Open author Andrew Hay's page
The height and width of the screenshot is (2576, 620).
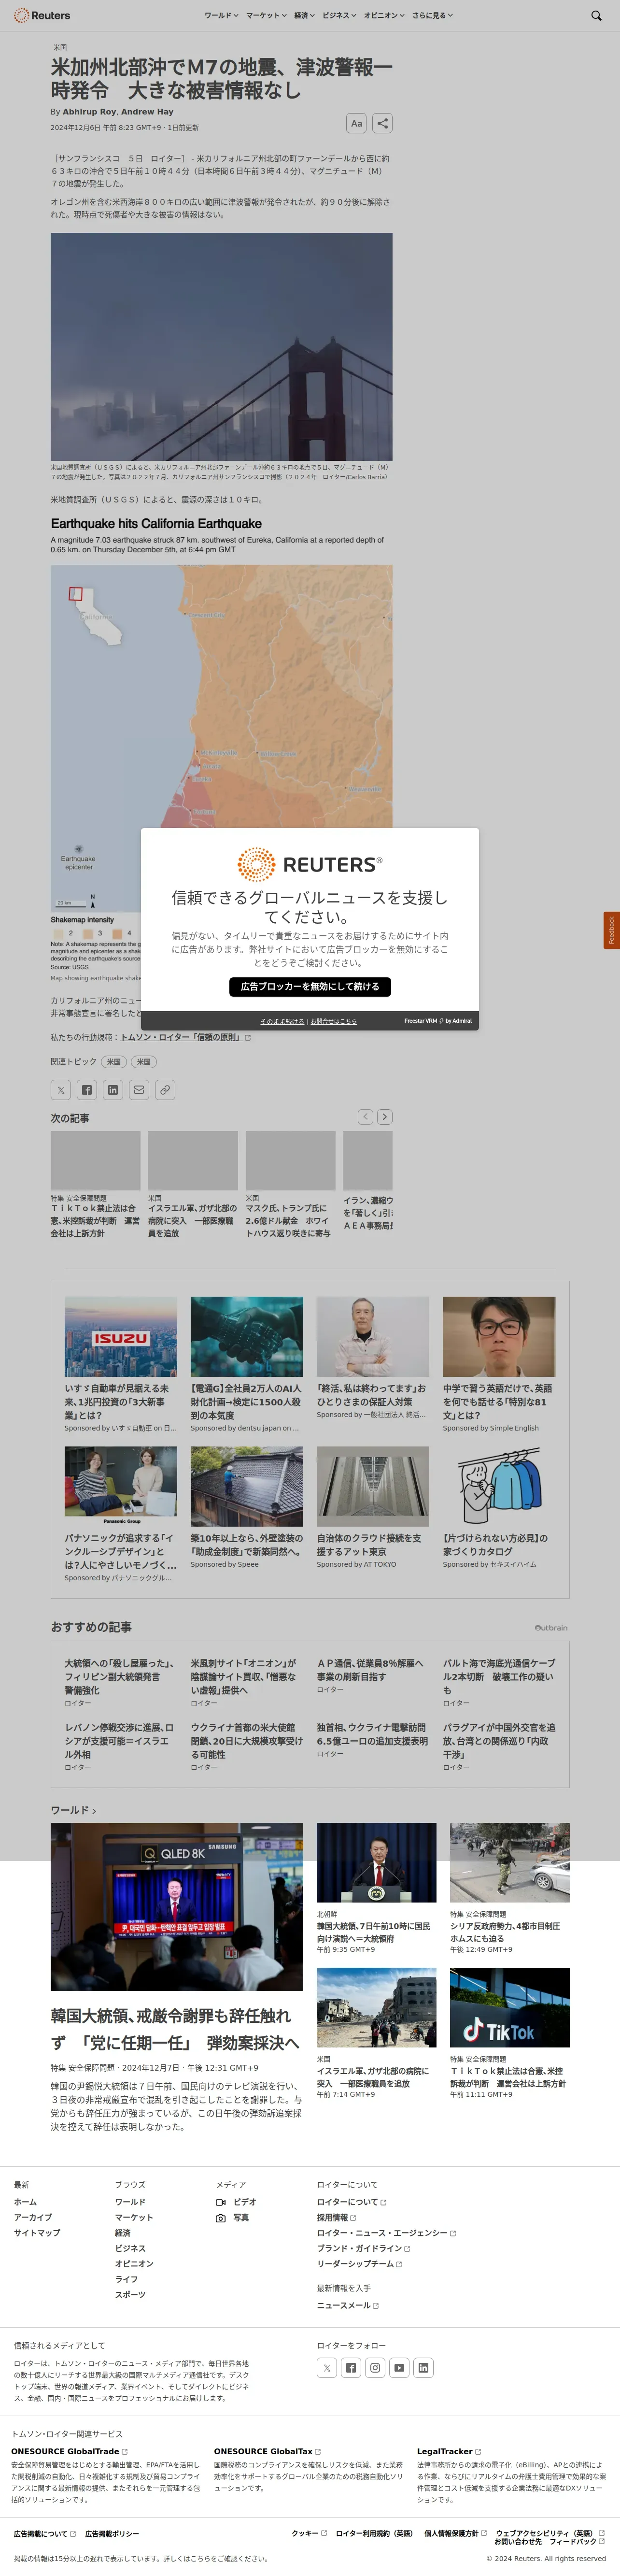click(x=147, y=112)
